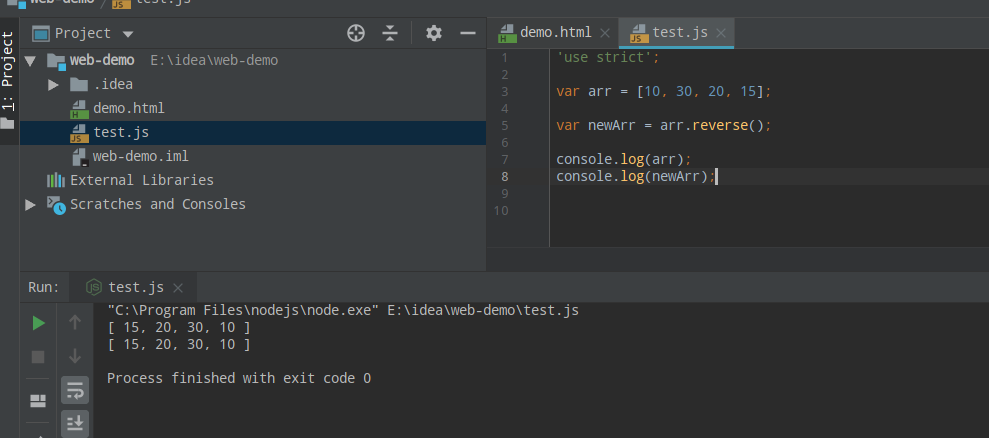Select the .idea folder row
Viewport: 989px width, 438px height.
point(253,85)
